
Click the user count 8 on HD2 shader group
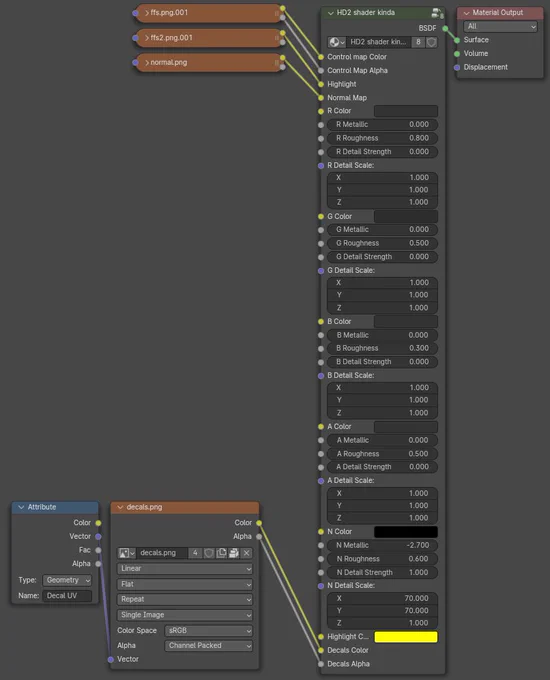[x=418, y=42]
